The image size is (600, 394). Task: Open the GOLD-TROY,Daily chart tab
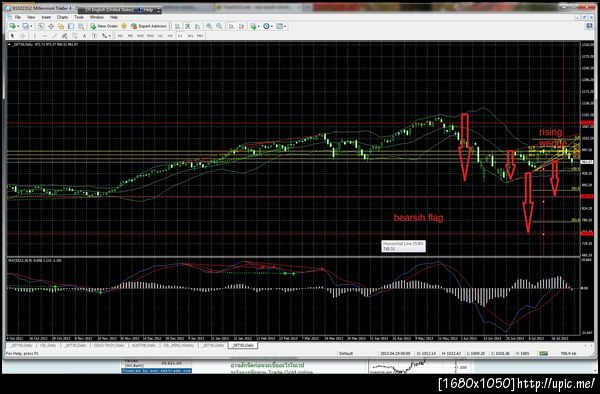[109, 345]
